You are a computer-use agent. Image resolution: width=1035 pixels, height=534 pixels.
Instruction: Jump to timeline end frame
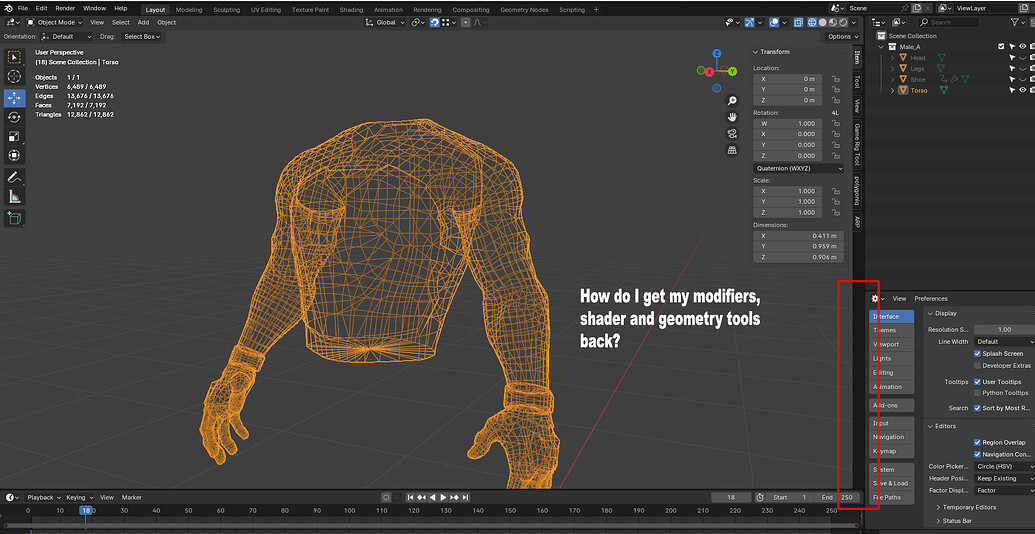[465, 497]
